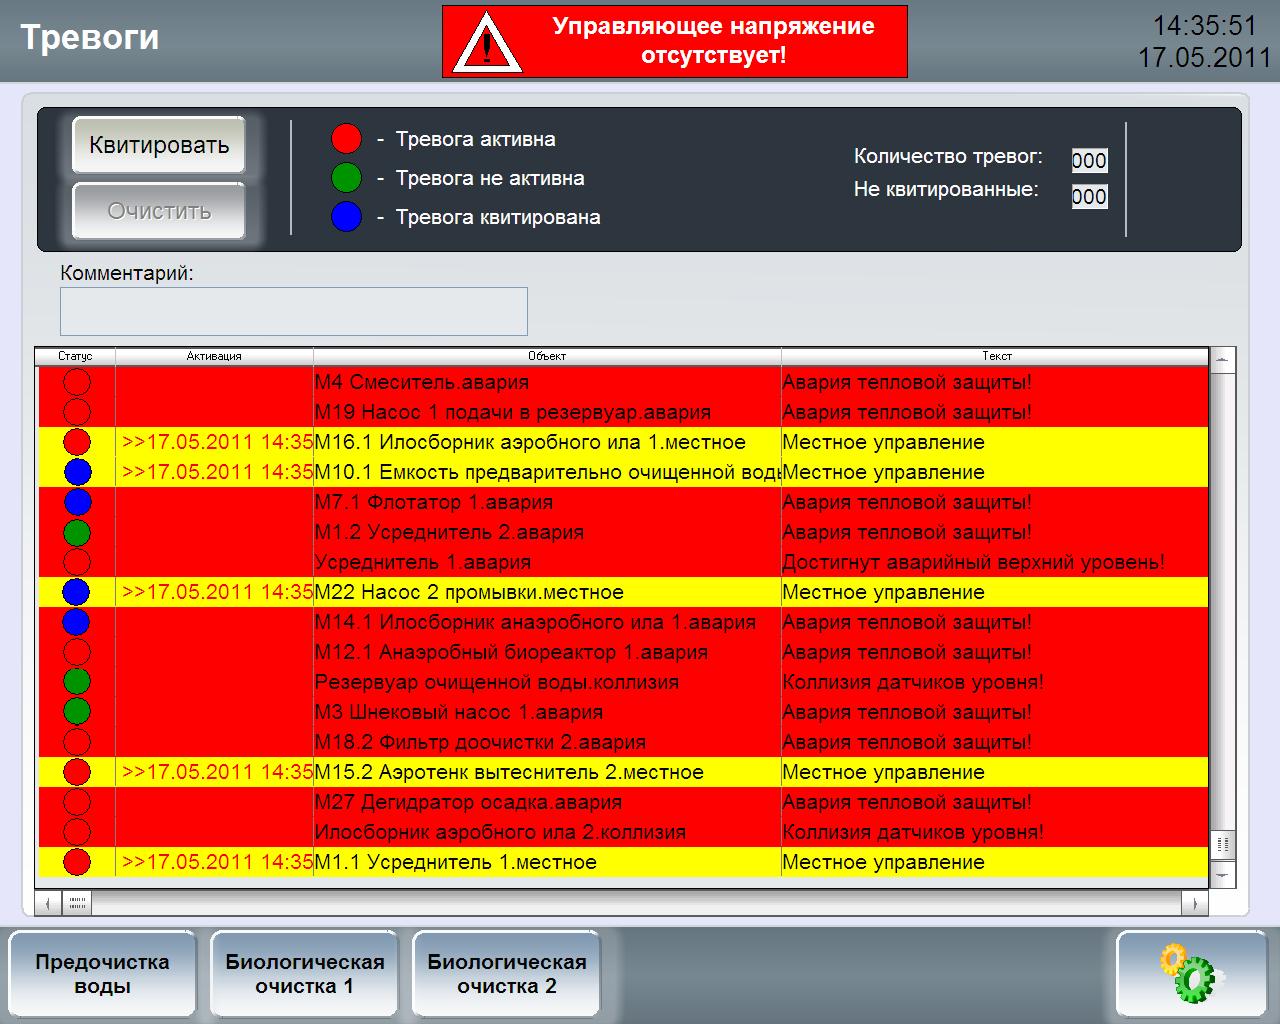Viewport: 1280px width, 1024px height.
Task: Open the Предочистка воды screen
Action: (x=102, y=974)
